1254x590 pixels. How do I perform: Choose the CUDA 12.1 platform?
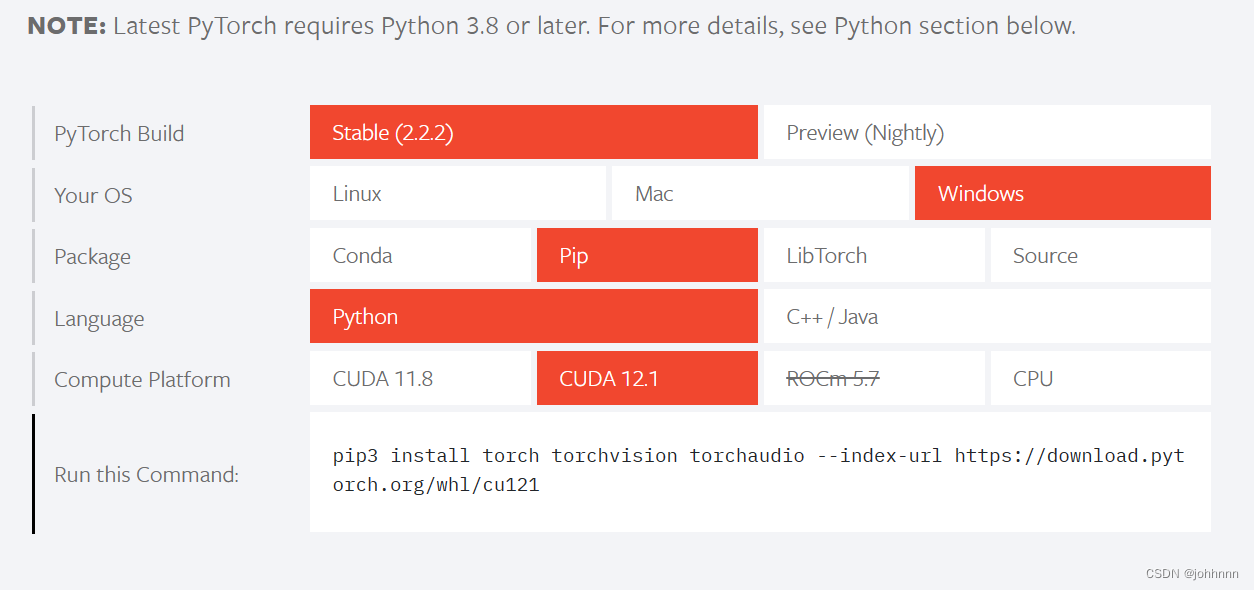[646, 378]
